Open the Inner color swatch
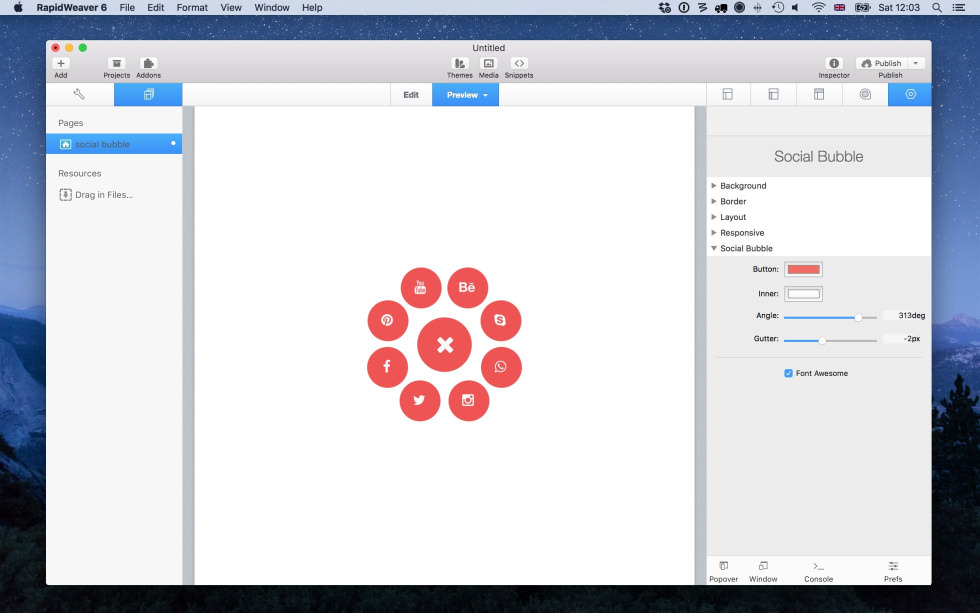The width and height of the screenshot is (980, 613). point(803,294)
